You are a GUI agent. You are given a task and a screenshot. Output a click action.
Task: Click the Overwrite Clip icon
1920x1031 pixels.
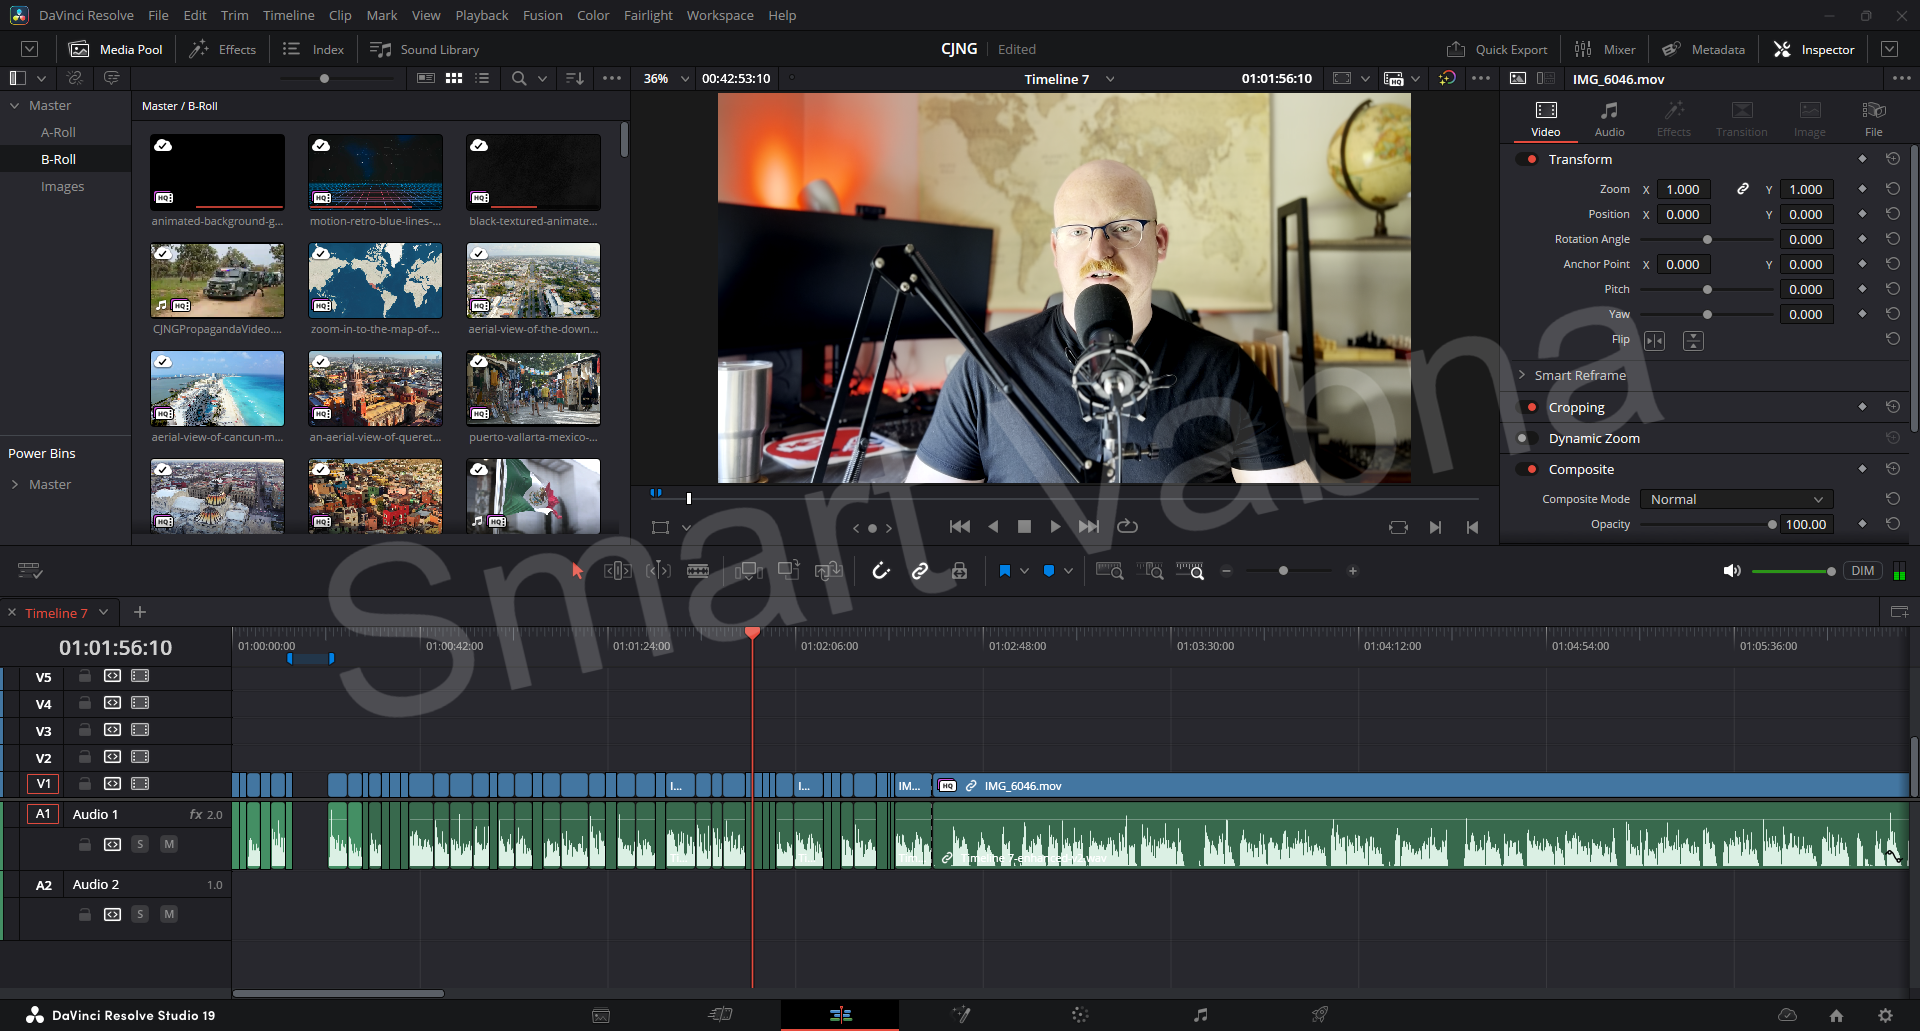[788, 570]
